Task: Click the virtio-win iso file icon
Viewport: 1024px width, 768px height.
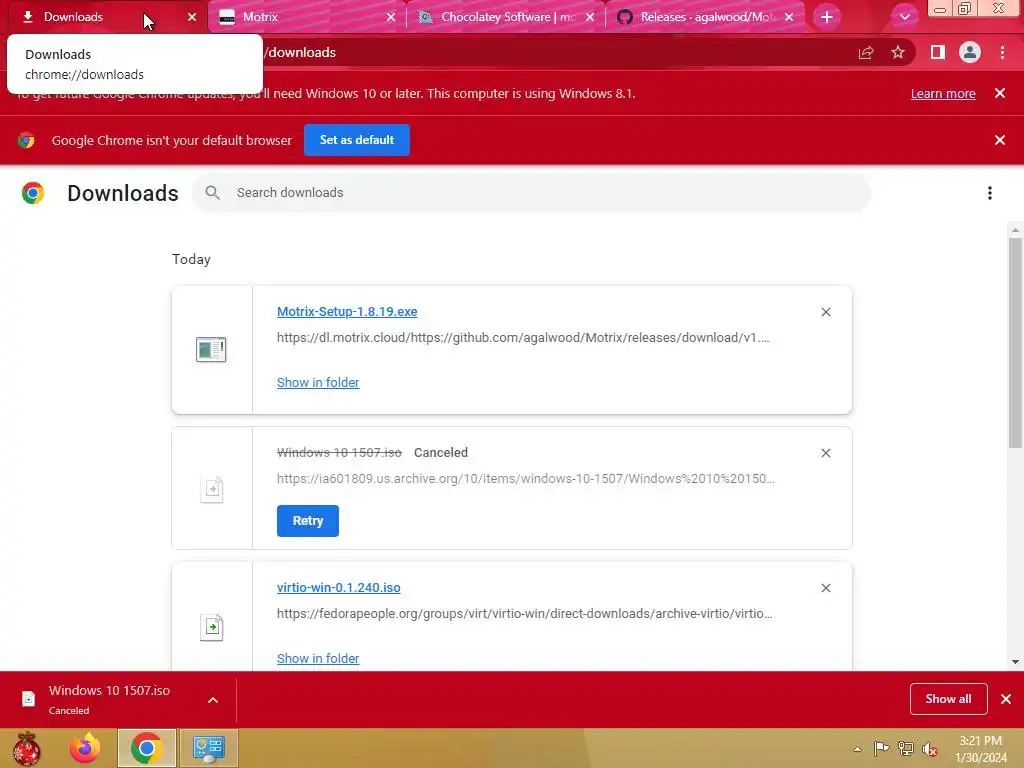Action: pyautogui.click(x=212, y=628)
